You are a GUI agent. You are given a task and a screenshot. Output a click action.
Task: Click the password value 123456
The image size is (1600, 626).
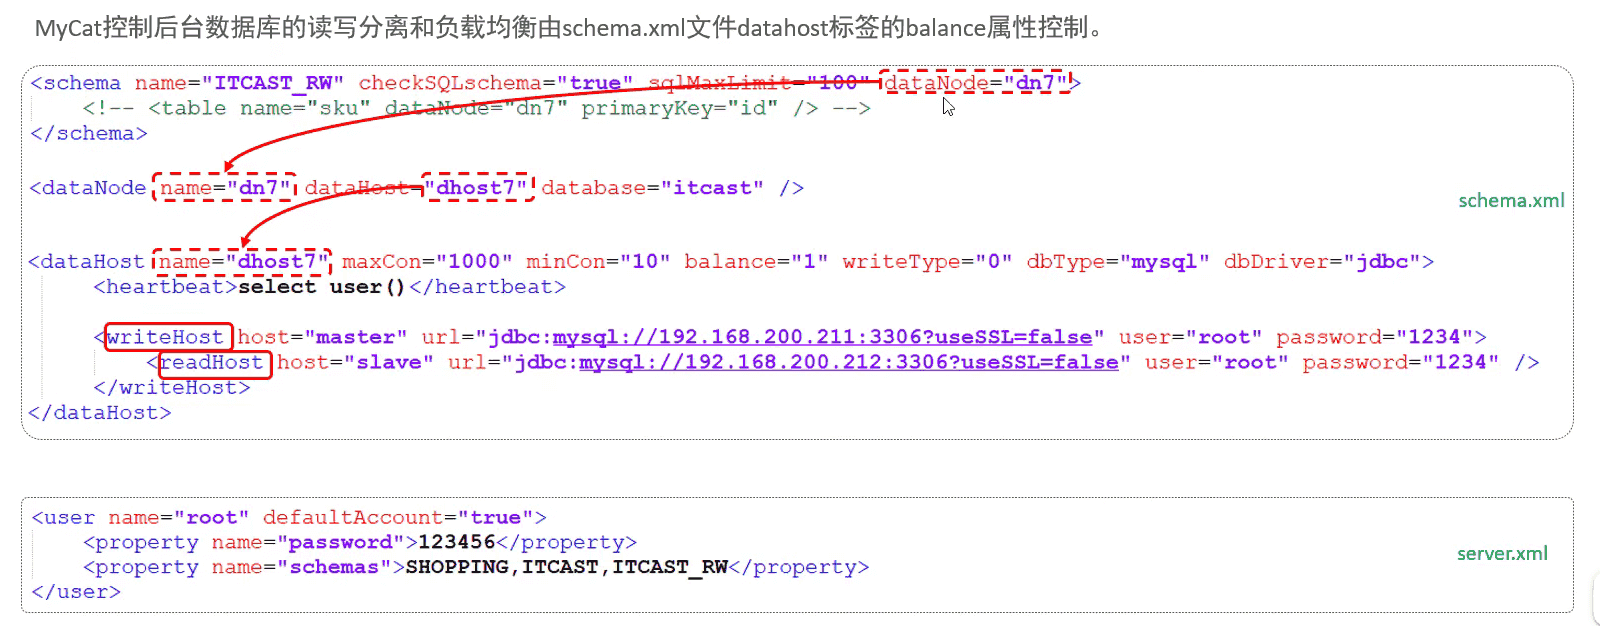[457, 542]
